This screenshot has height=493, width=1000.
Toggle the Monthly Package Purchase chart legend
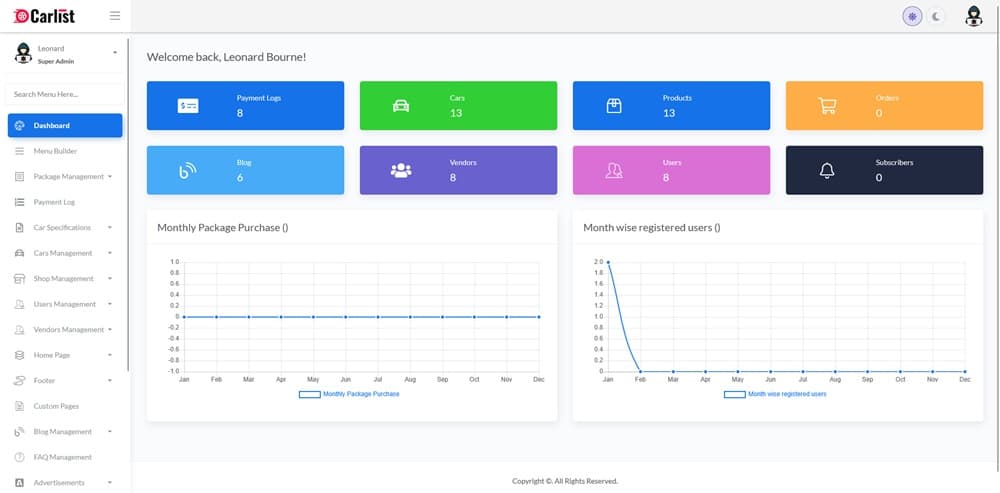pos(349,394)
